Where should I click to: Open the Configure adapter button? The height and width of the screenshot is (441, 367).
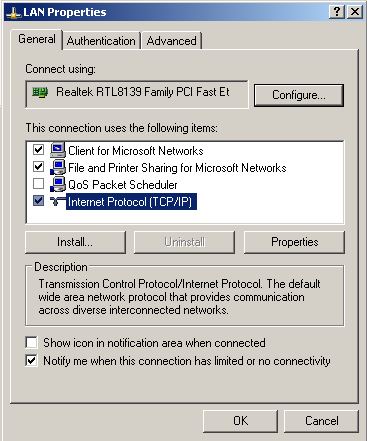(299, 95)
